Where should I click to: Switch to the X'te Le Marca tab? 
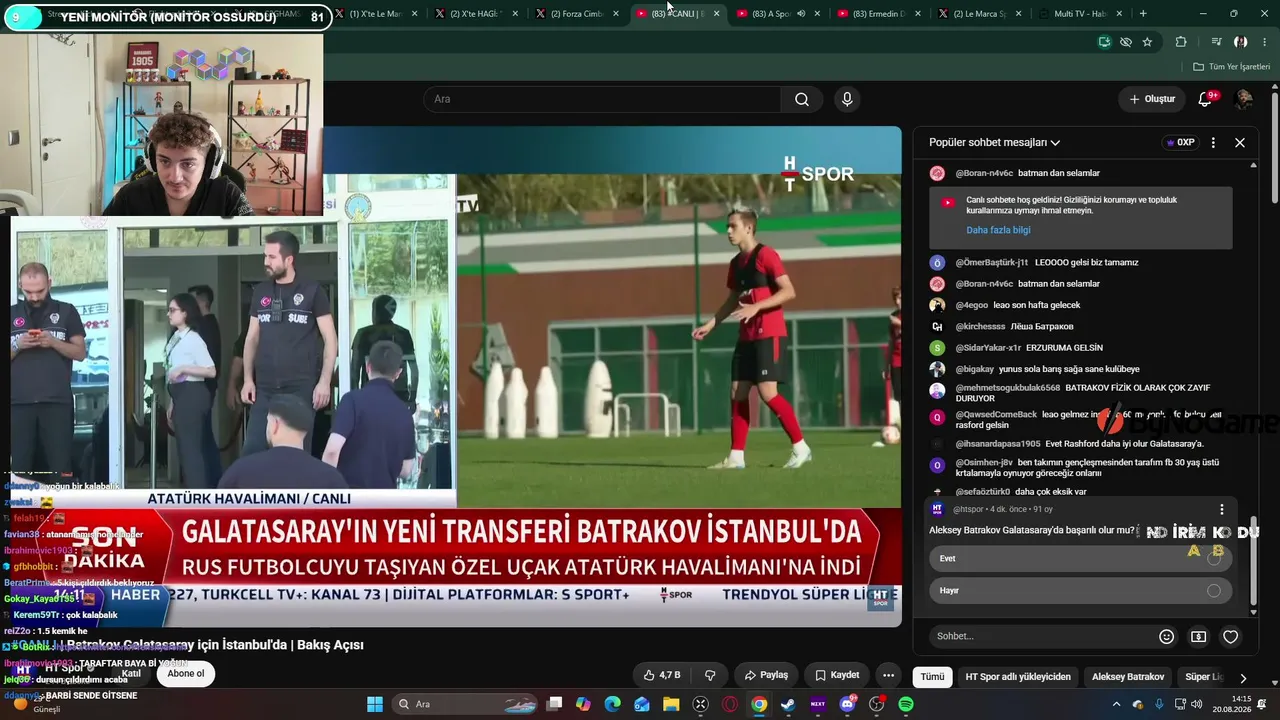pyautogui.click(x=377, y=14)
